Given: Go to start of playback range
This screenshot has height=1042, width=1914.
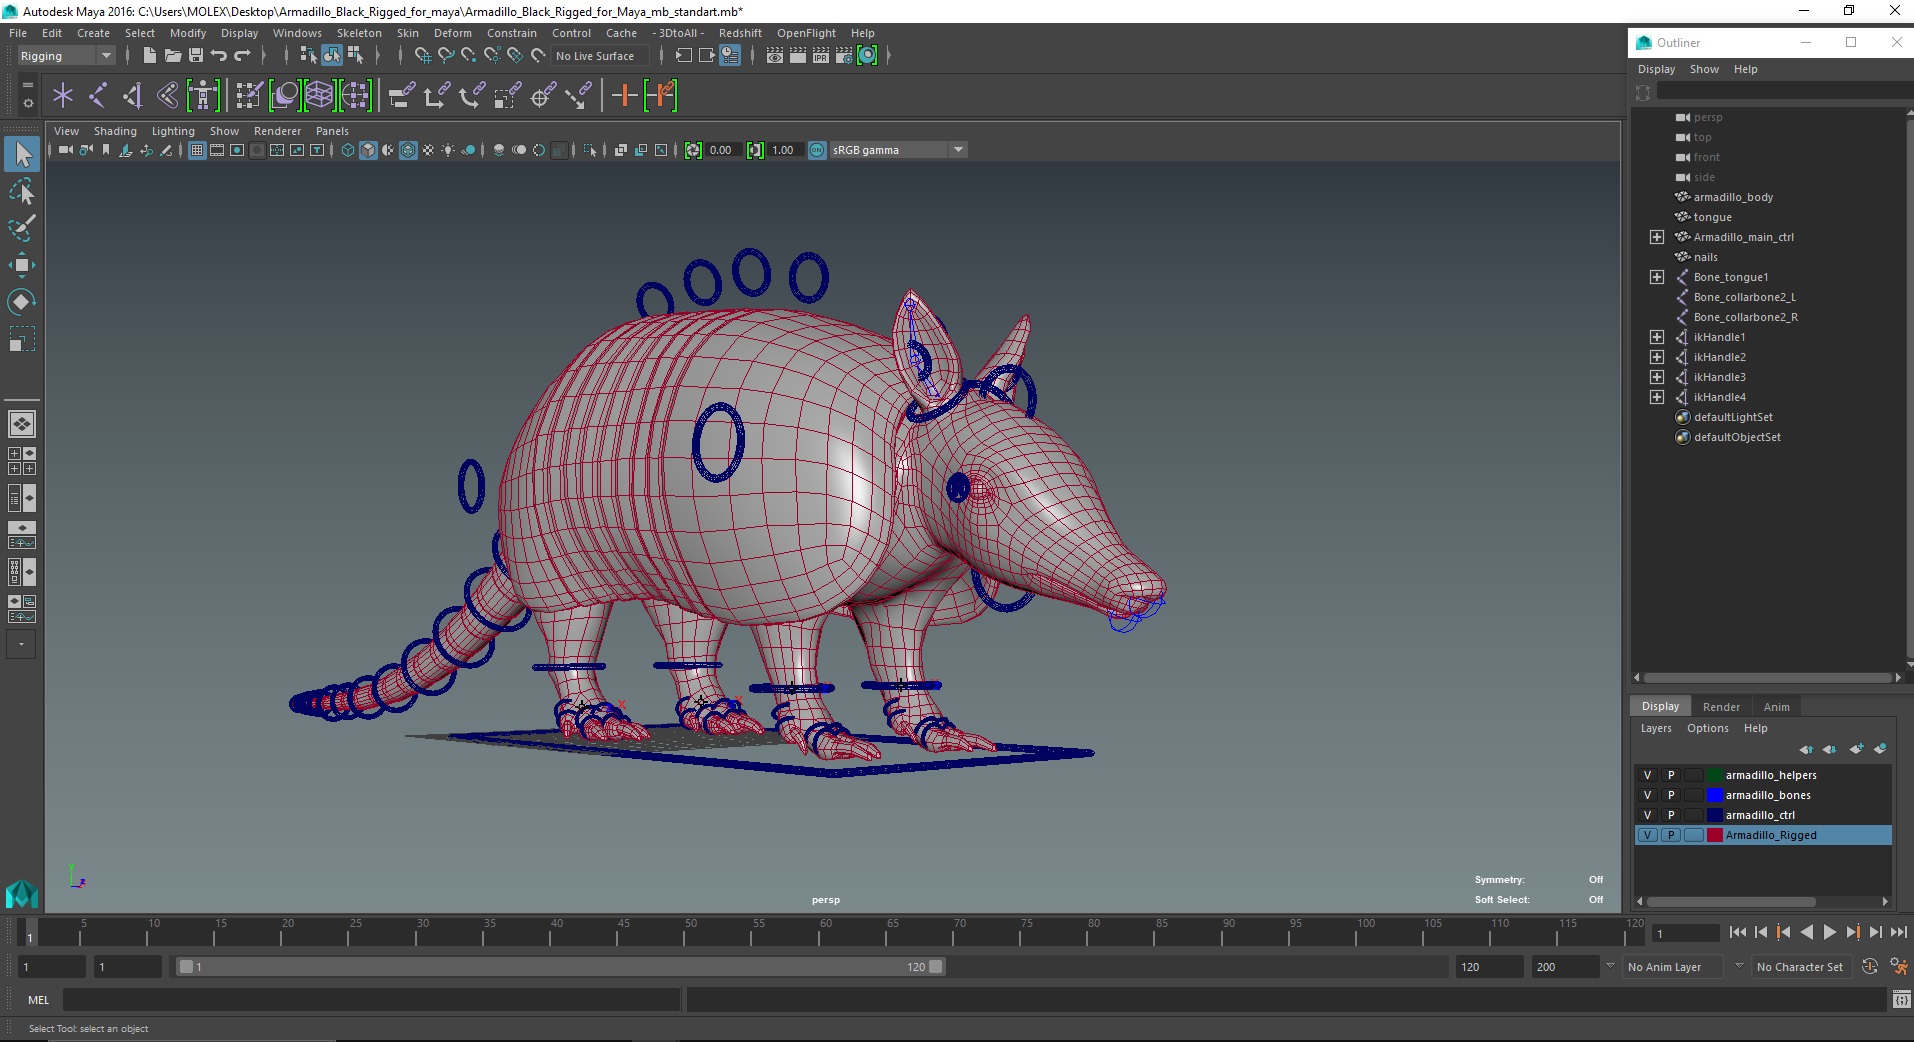Looking at the screenshot, I should coord(1738,932).
